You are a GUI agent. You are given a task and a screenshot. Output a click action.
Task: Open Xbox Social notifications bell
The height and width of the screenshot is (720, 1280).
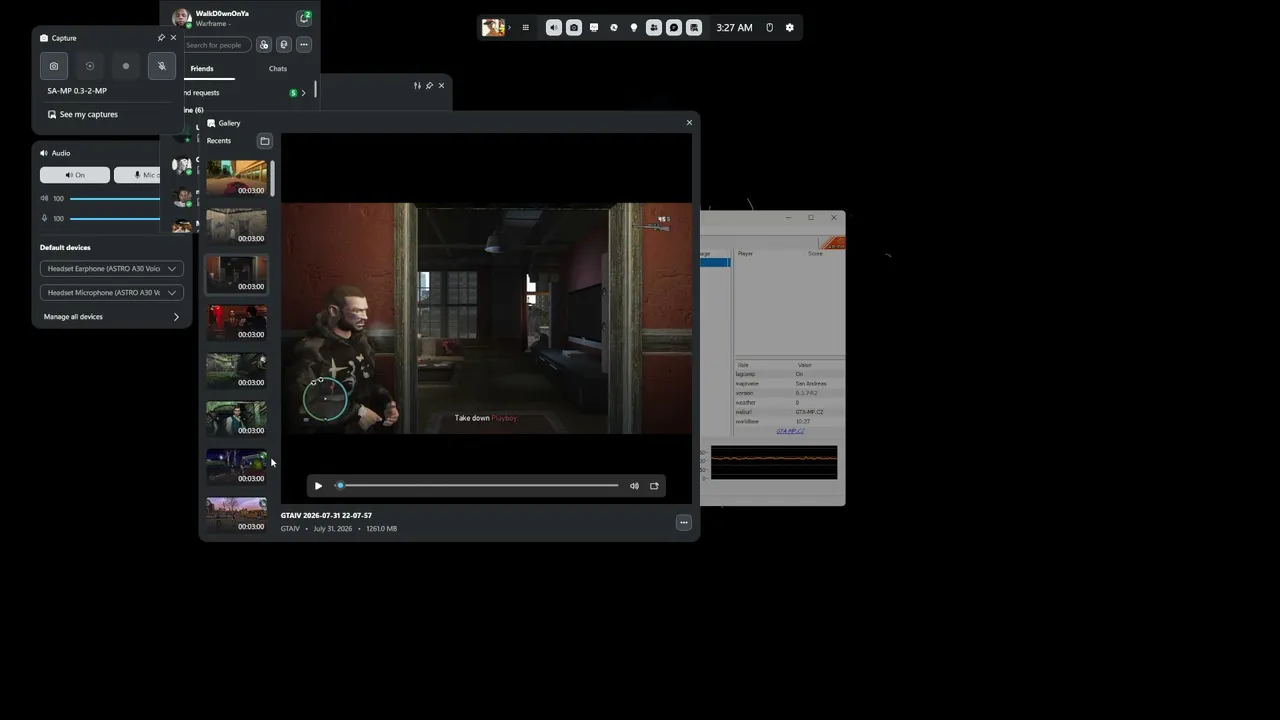pyautogui.click(x=304, y=18)
